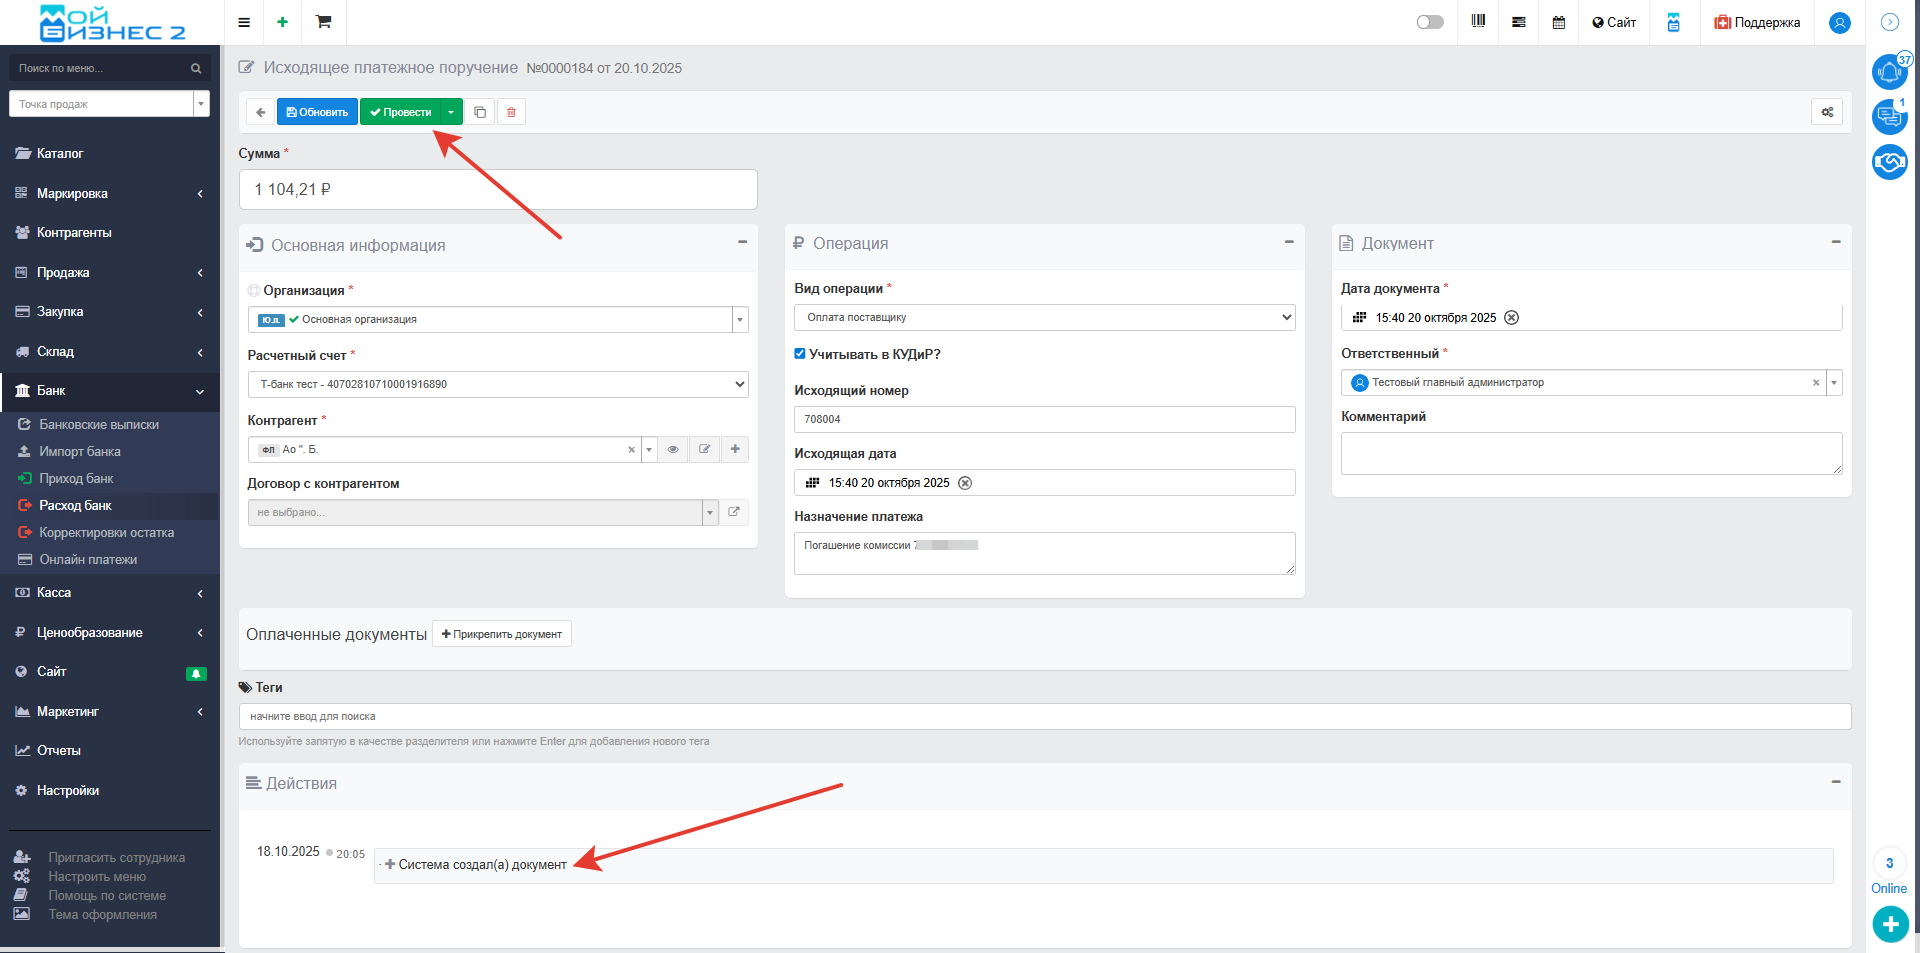1920x953 pixels.
Task: View counterparty with the eye icon
Action: (673, 450)
